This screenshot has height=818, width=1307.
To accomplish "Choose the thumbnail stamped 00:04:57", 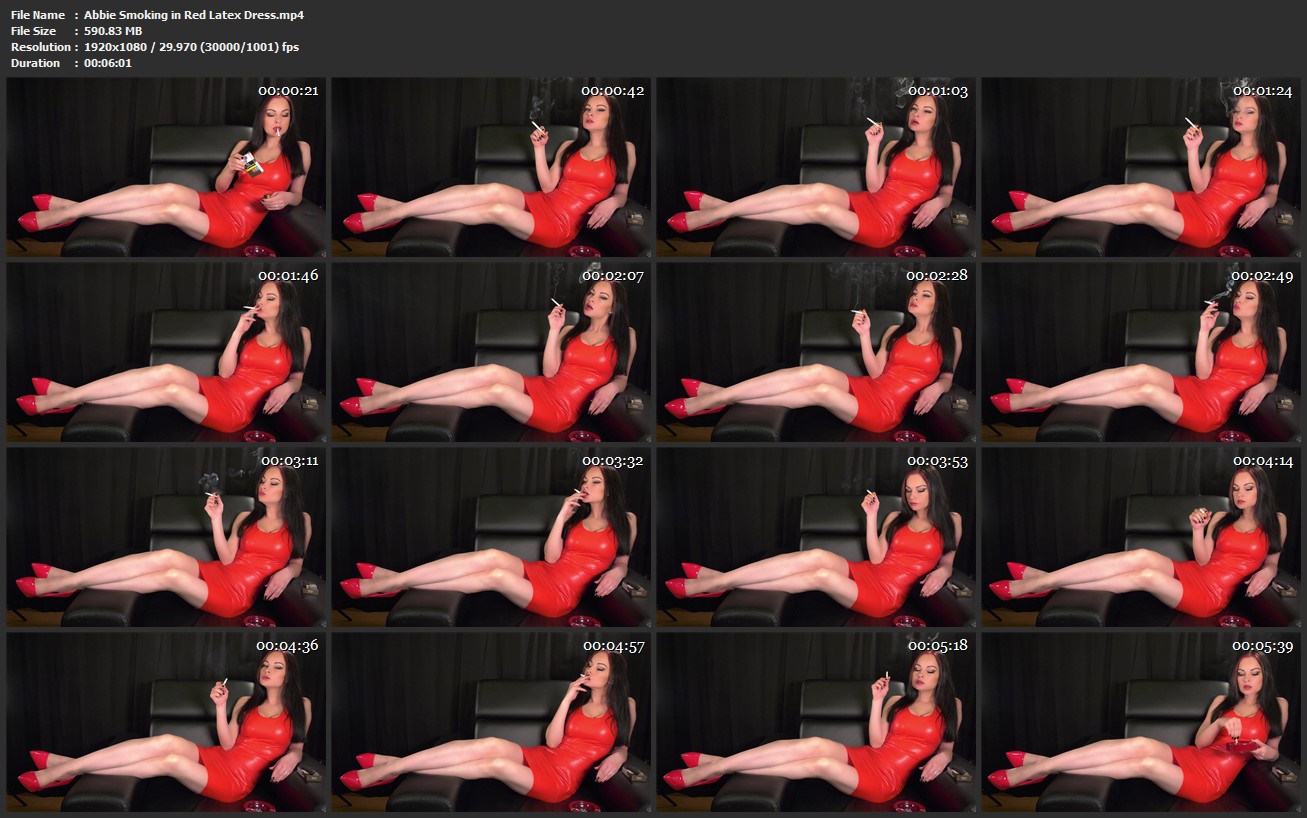I will pos(491,722).
